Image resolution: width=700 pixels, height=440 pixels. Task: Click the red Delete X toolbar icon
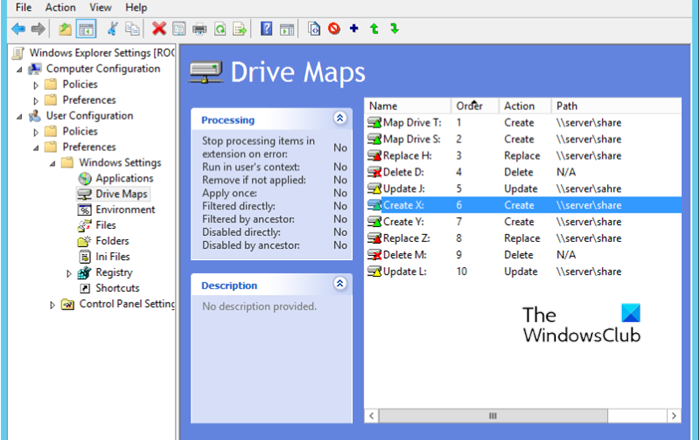158,29
